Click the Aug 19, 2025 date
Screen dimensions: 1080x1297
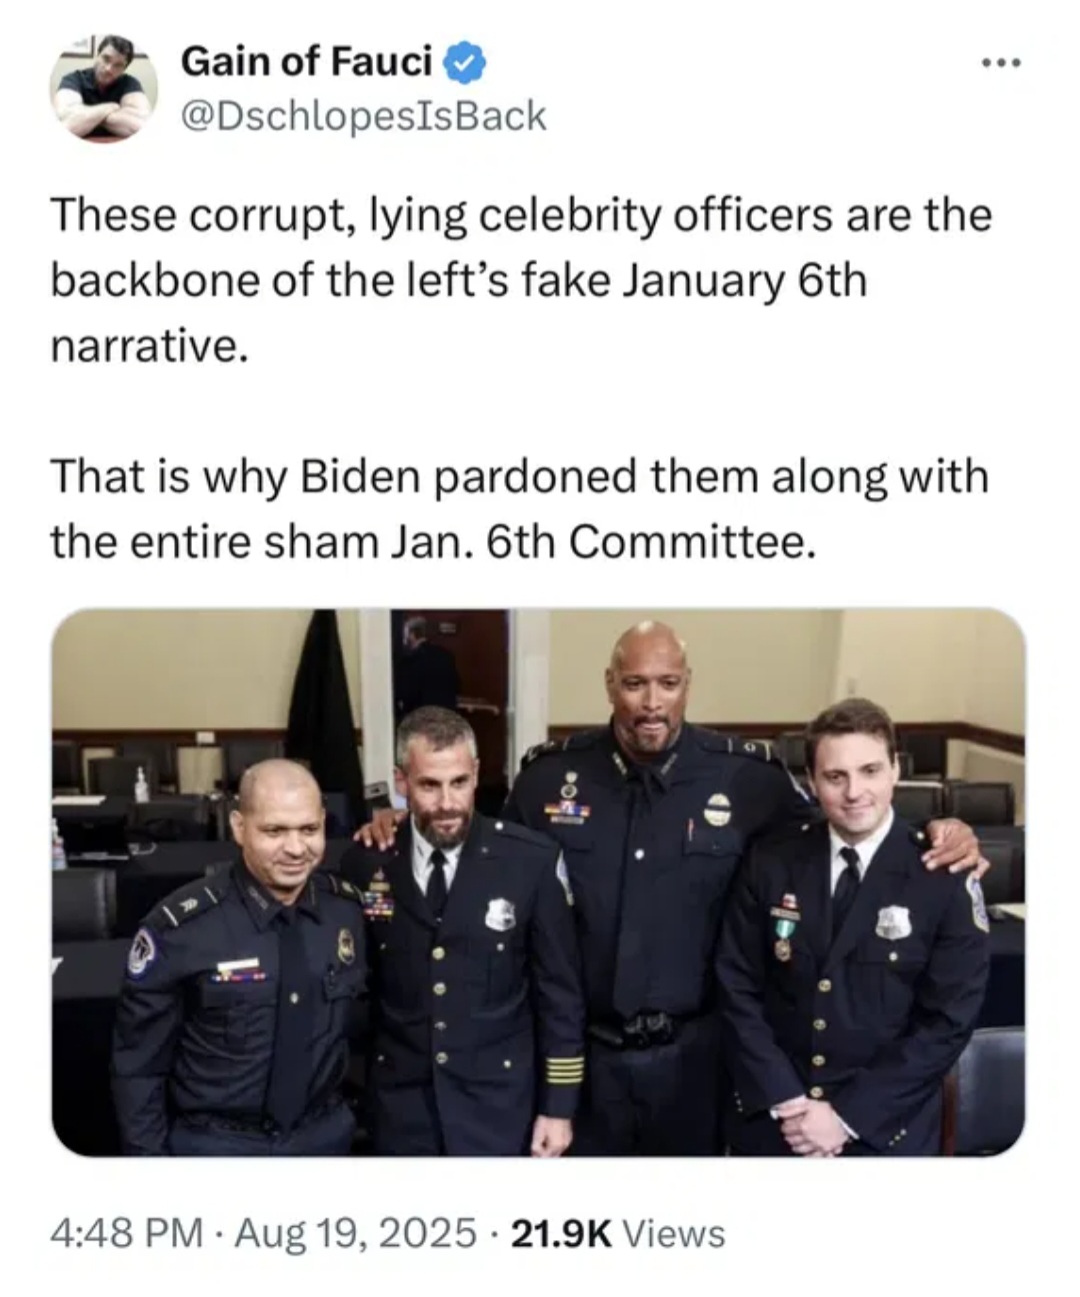click(x=355, y=1232)
